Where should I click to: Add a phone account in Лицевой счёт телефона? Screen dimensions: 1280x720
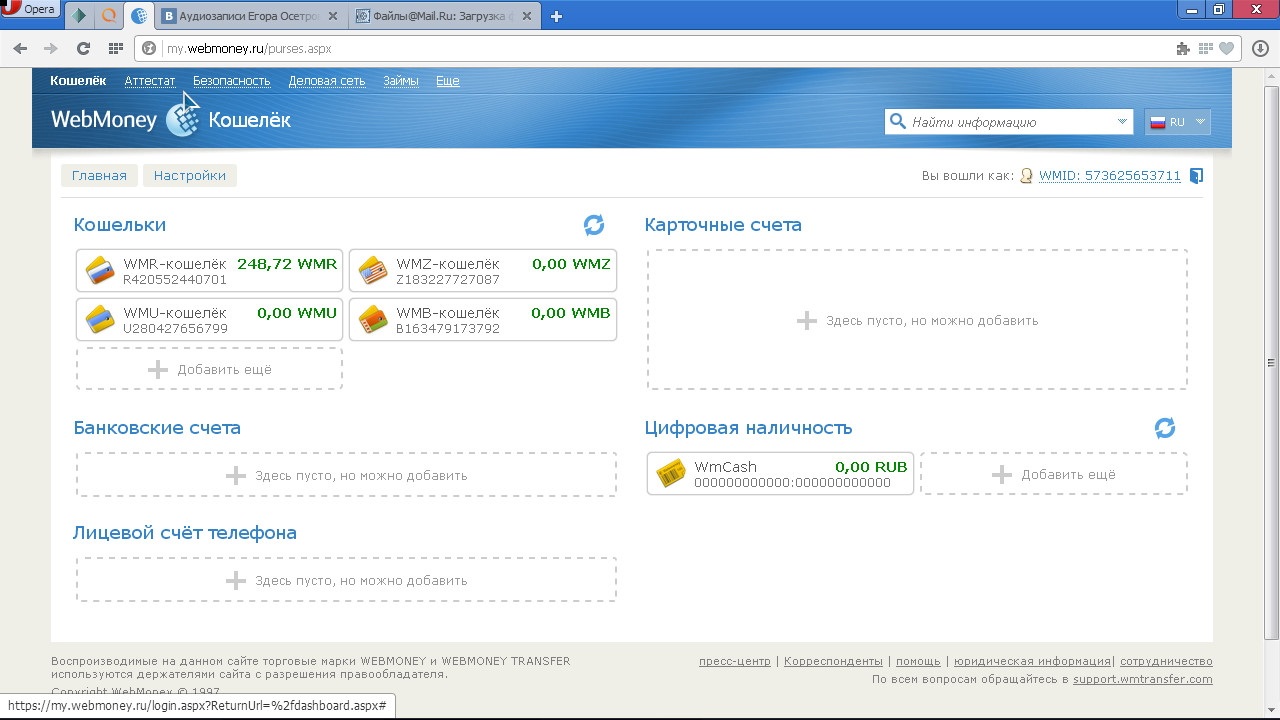346,580
